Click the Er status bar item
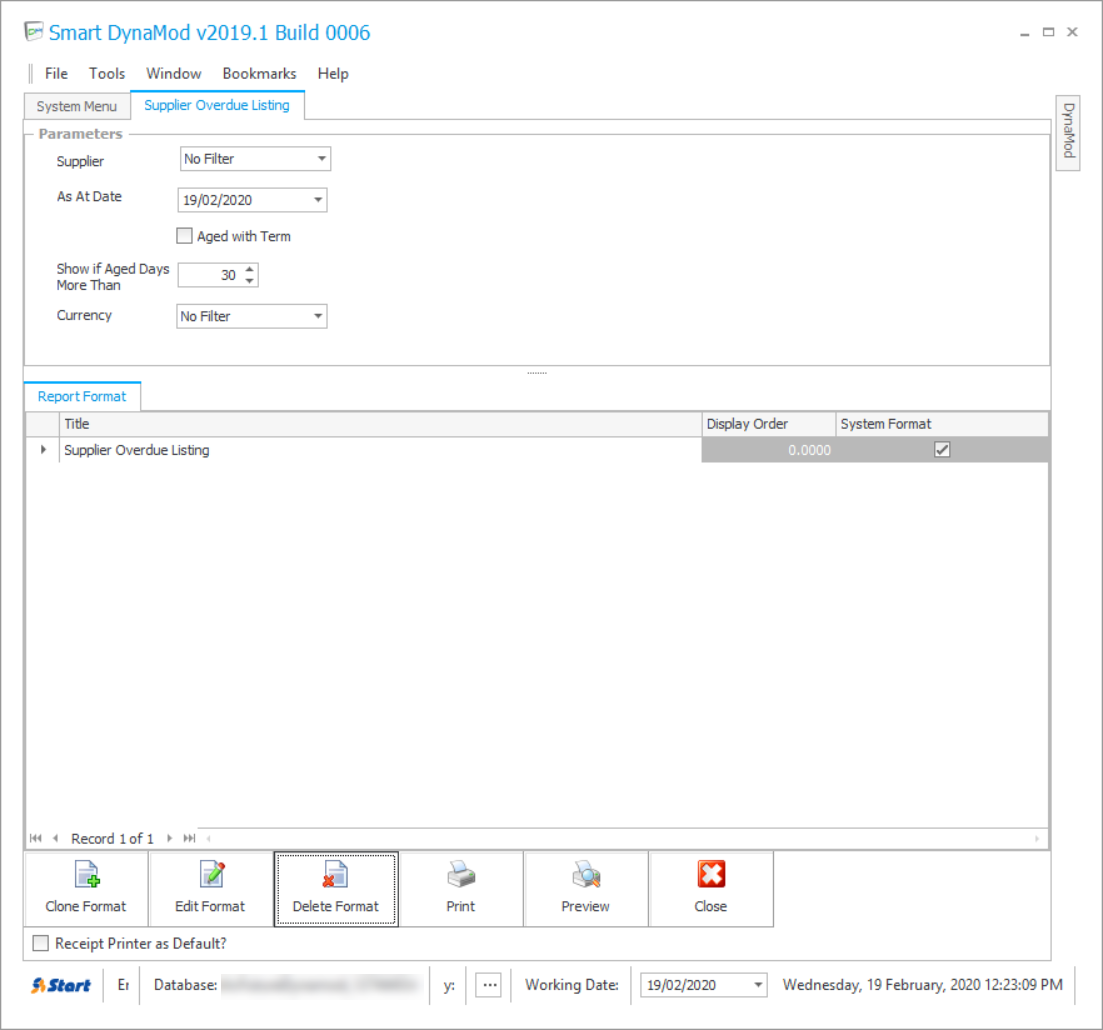 click(122, 985)
